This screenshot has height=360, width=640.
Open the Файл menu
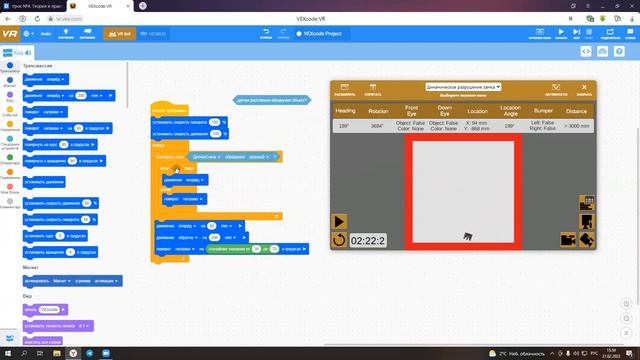click(46, 34)
